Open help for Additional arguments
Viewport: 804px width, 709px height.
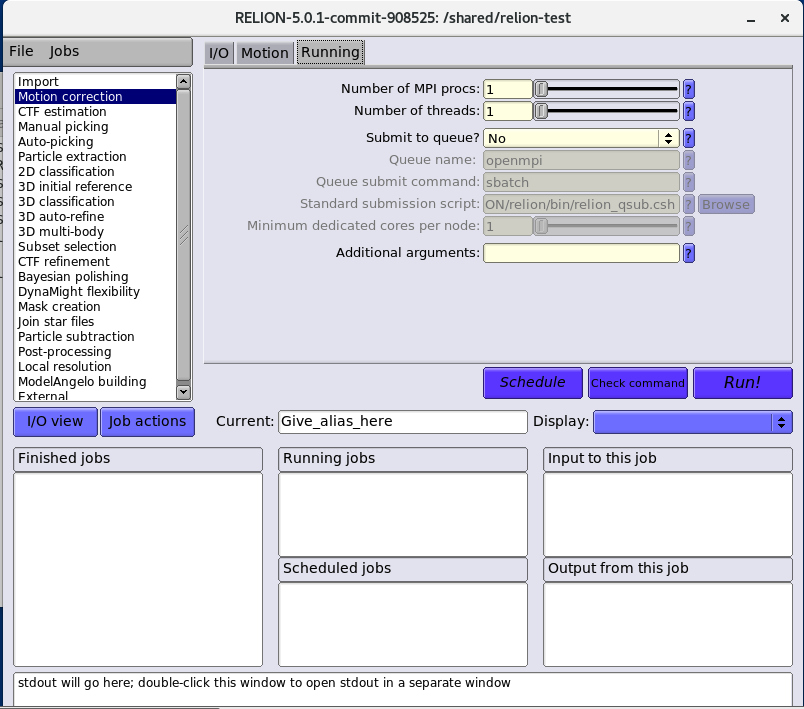point(688,252)
